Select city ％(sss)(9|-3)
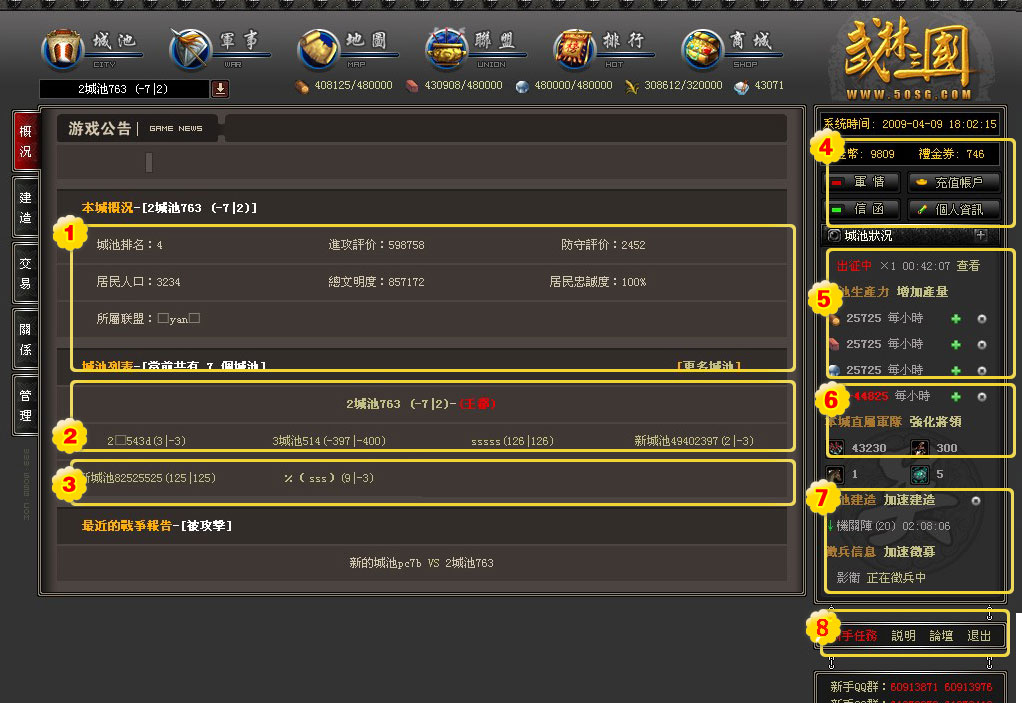Viewport: 1022px width, 703px height. [x=329, y=478]
